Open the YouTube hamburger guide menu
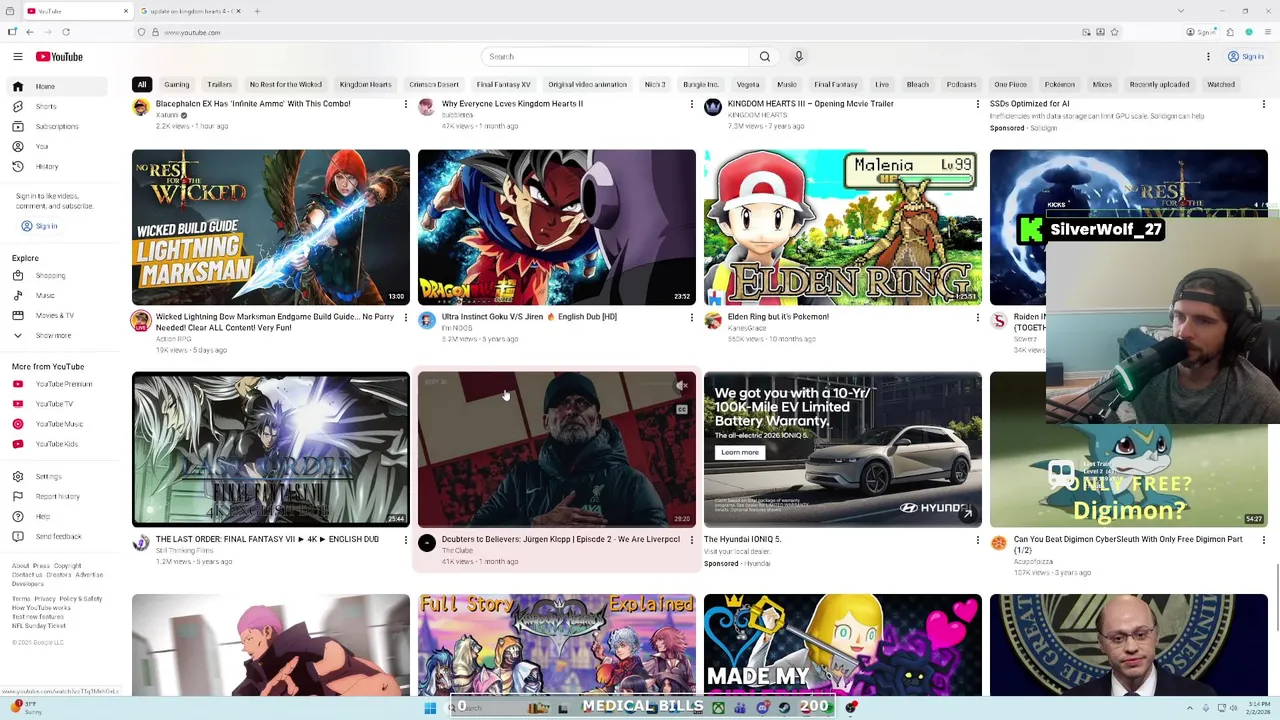The image size is (1280, 720). (x=18, y=57)
